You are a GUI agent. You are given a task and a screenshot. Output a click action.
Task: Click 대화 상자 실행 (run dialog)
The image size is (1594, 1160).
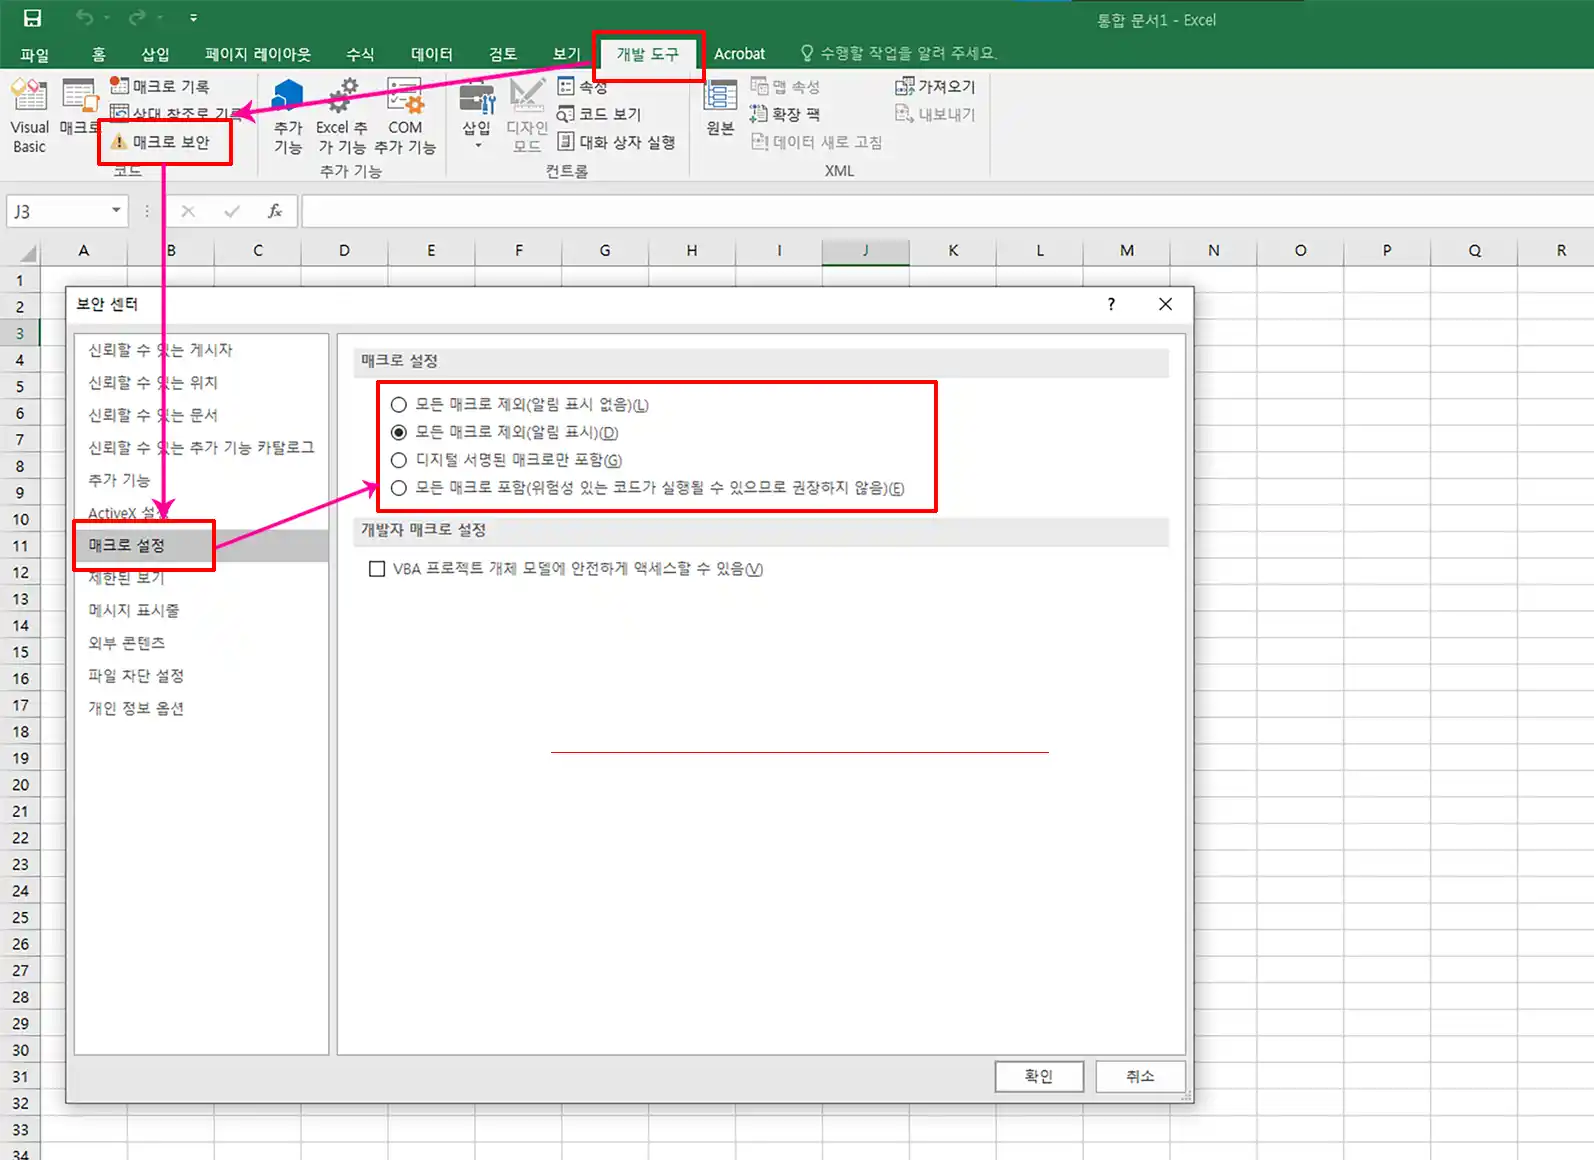(616, 142)
